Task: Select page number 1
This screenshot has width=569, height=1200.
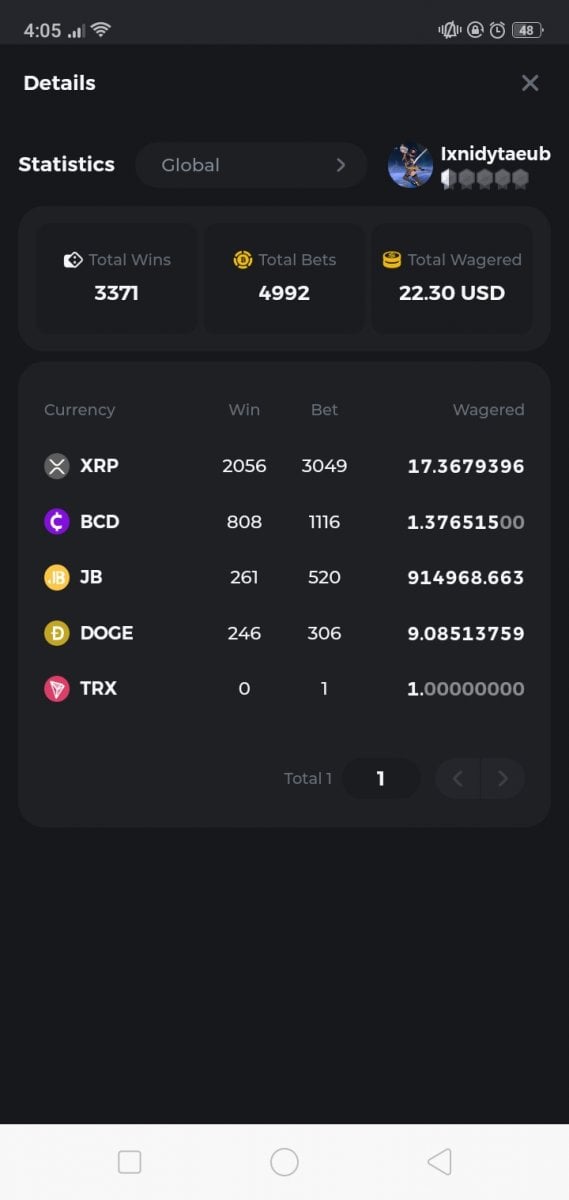Action: (381, 778)
